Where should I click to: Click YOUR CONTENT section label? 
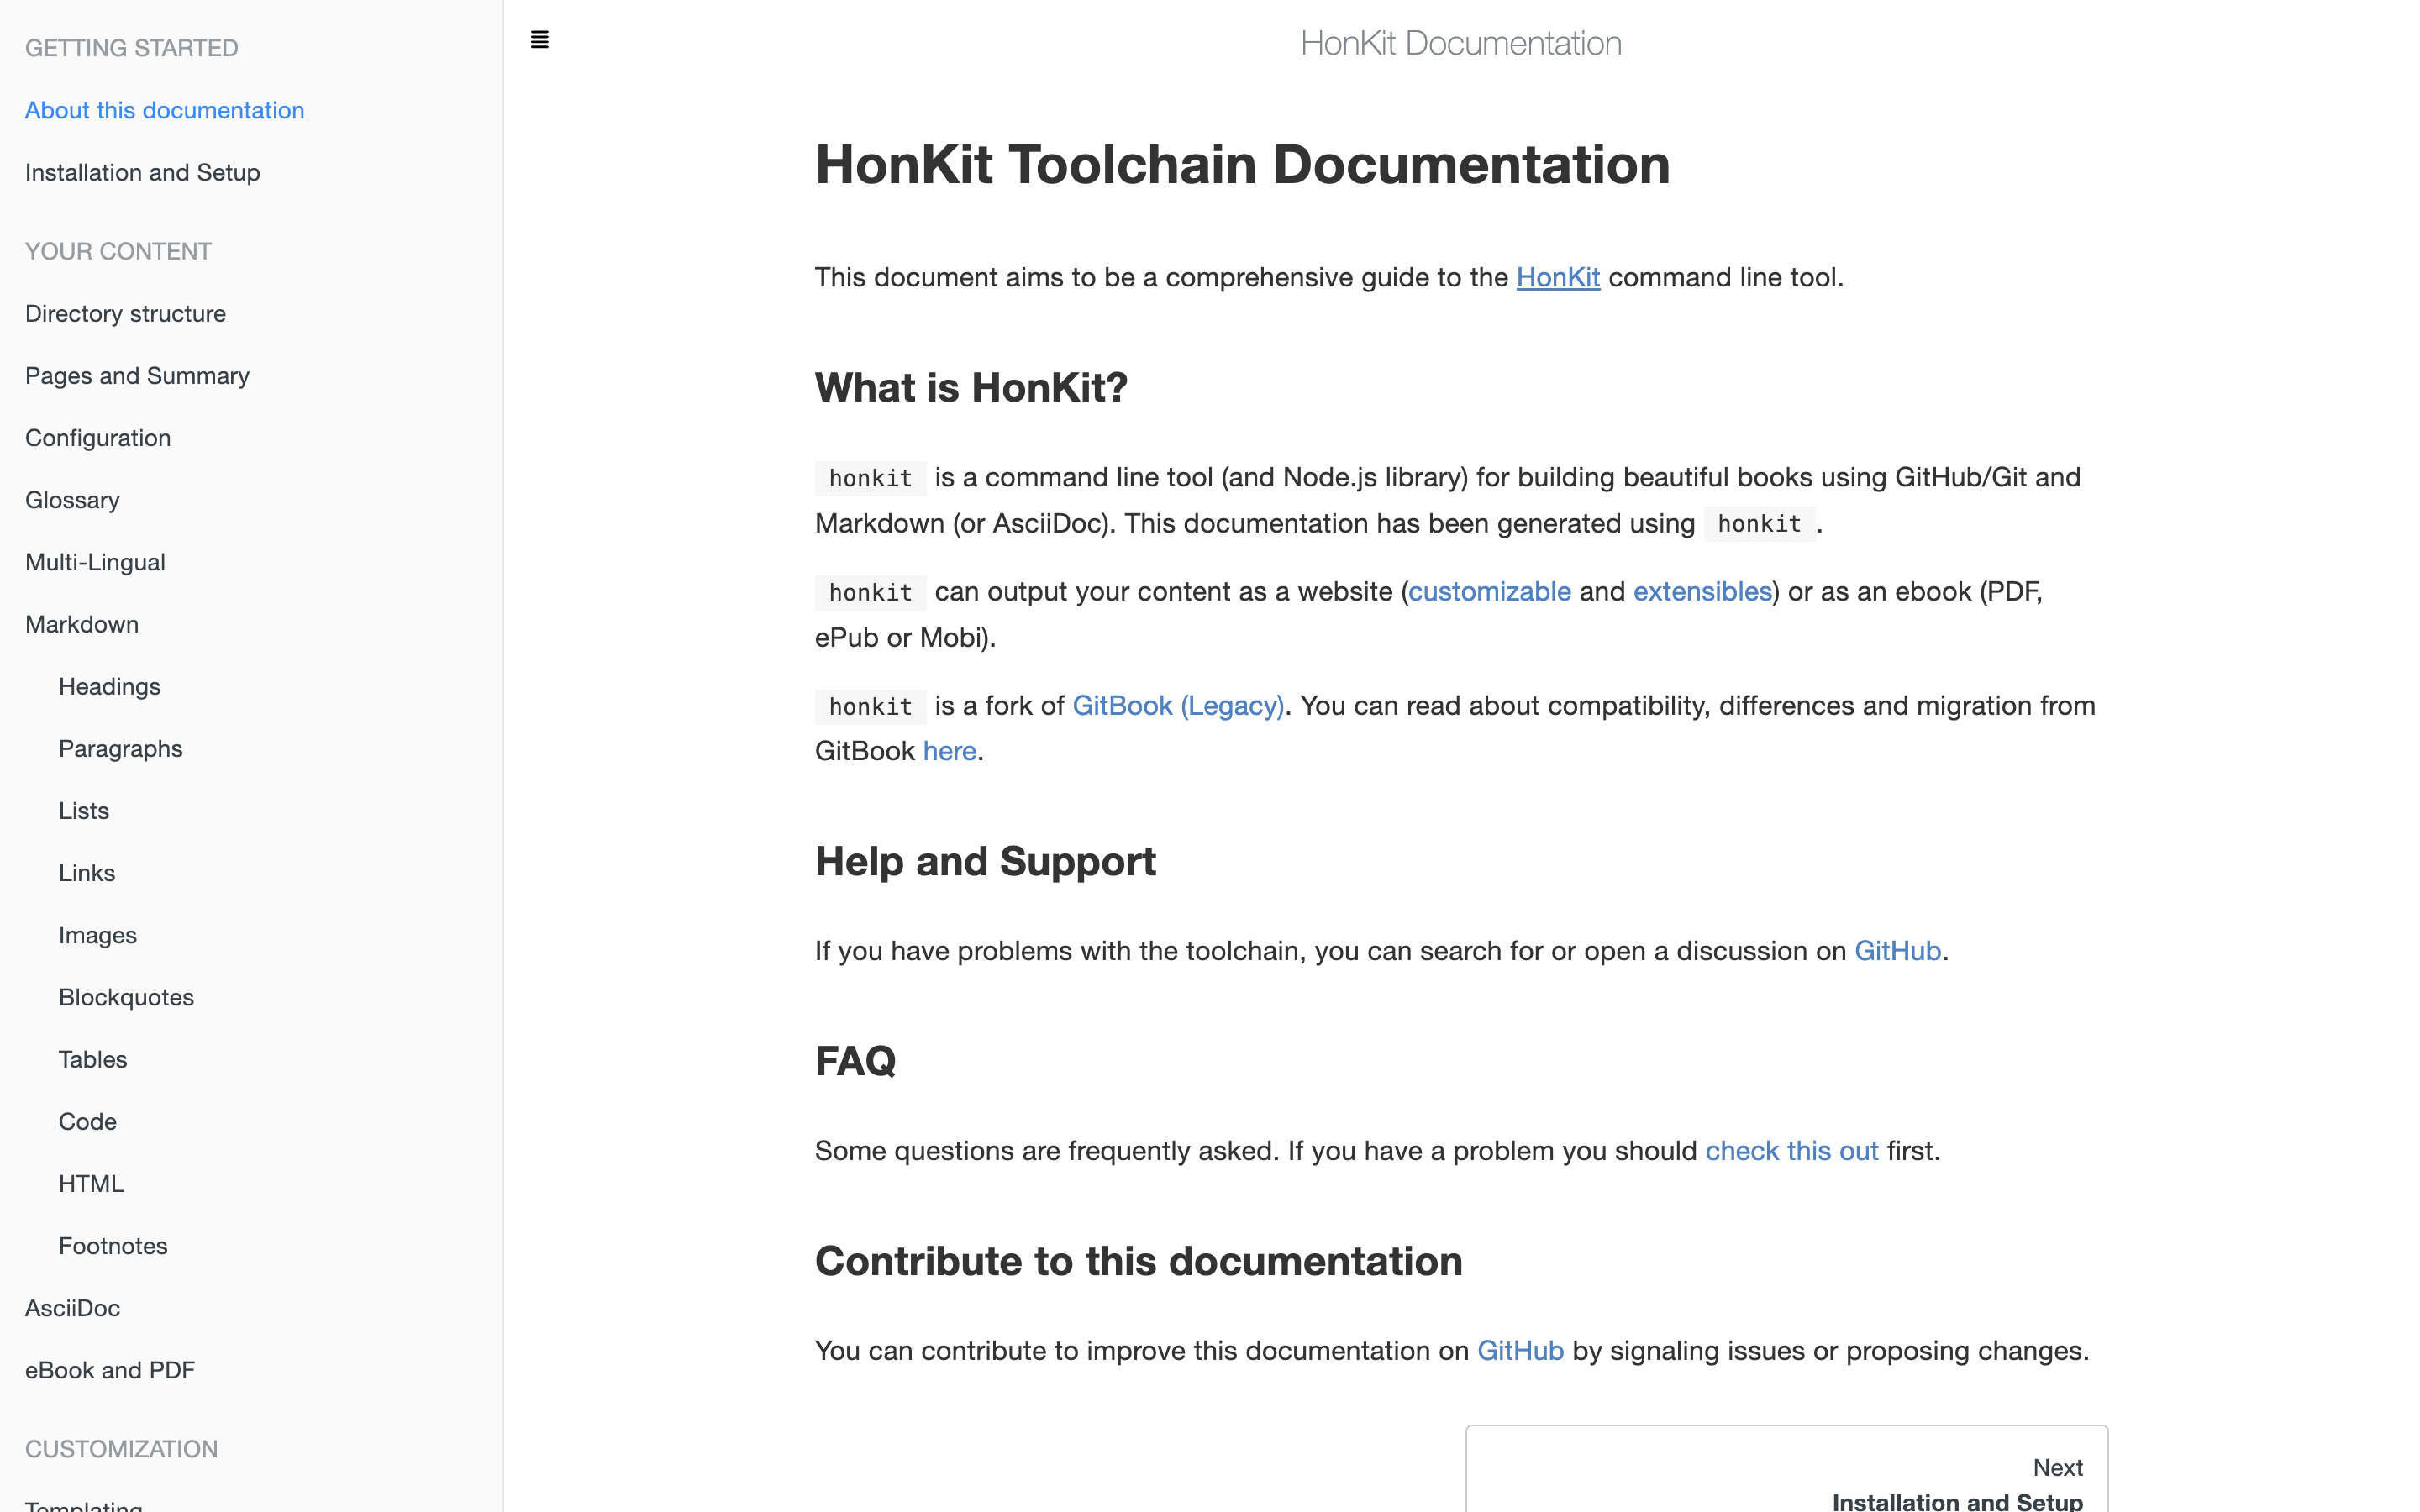[118, 251]
